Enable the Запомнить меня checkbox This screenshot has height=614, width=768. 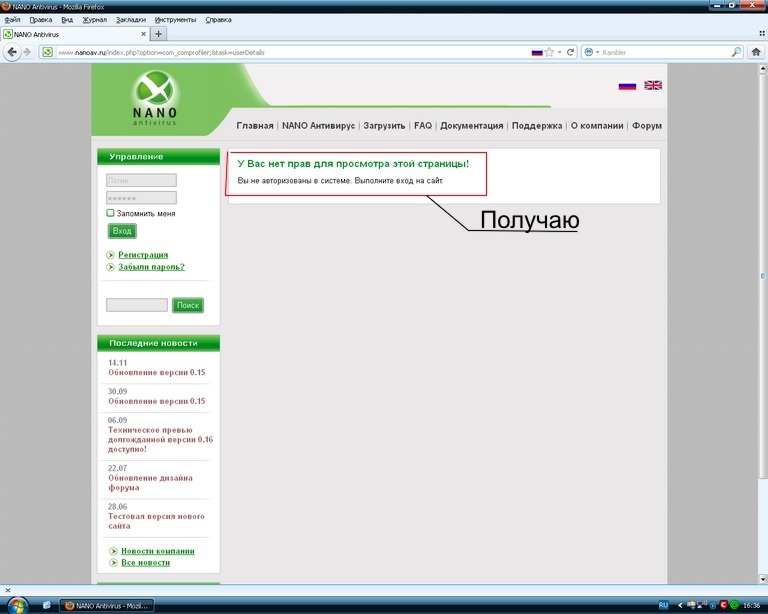(x=110, y=213)
